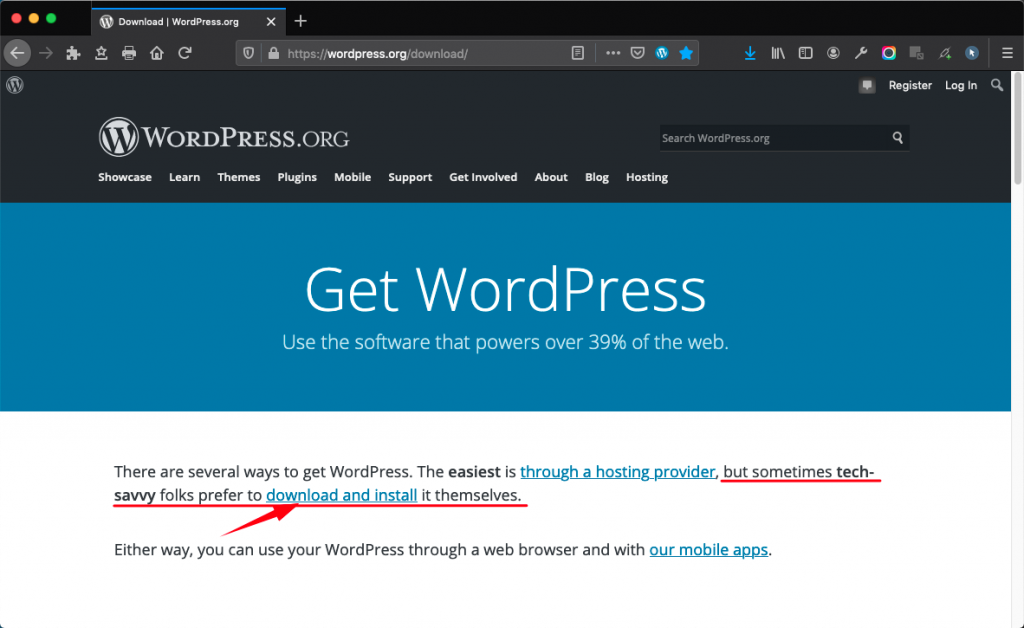
Task: Click the small WordPress logo in admin bar
Action: pyautogui.click(x=15, y=85)
